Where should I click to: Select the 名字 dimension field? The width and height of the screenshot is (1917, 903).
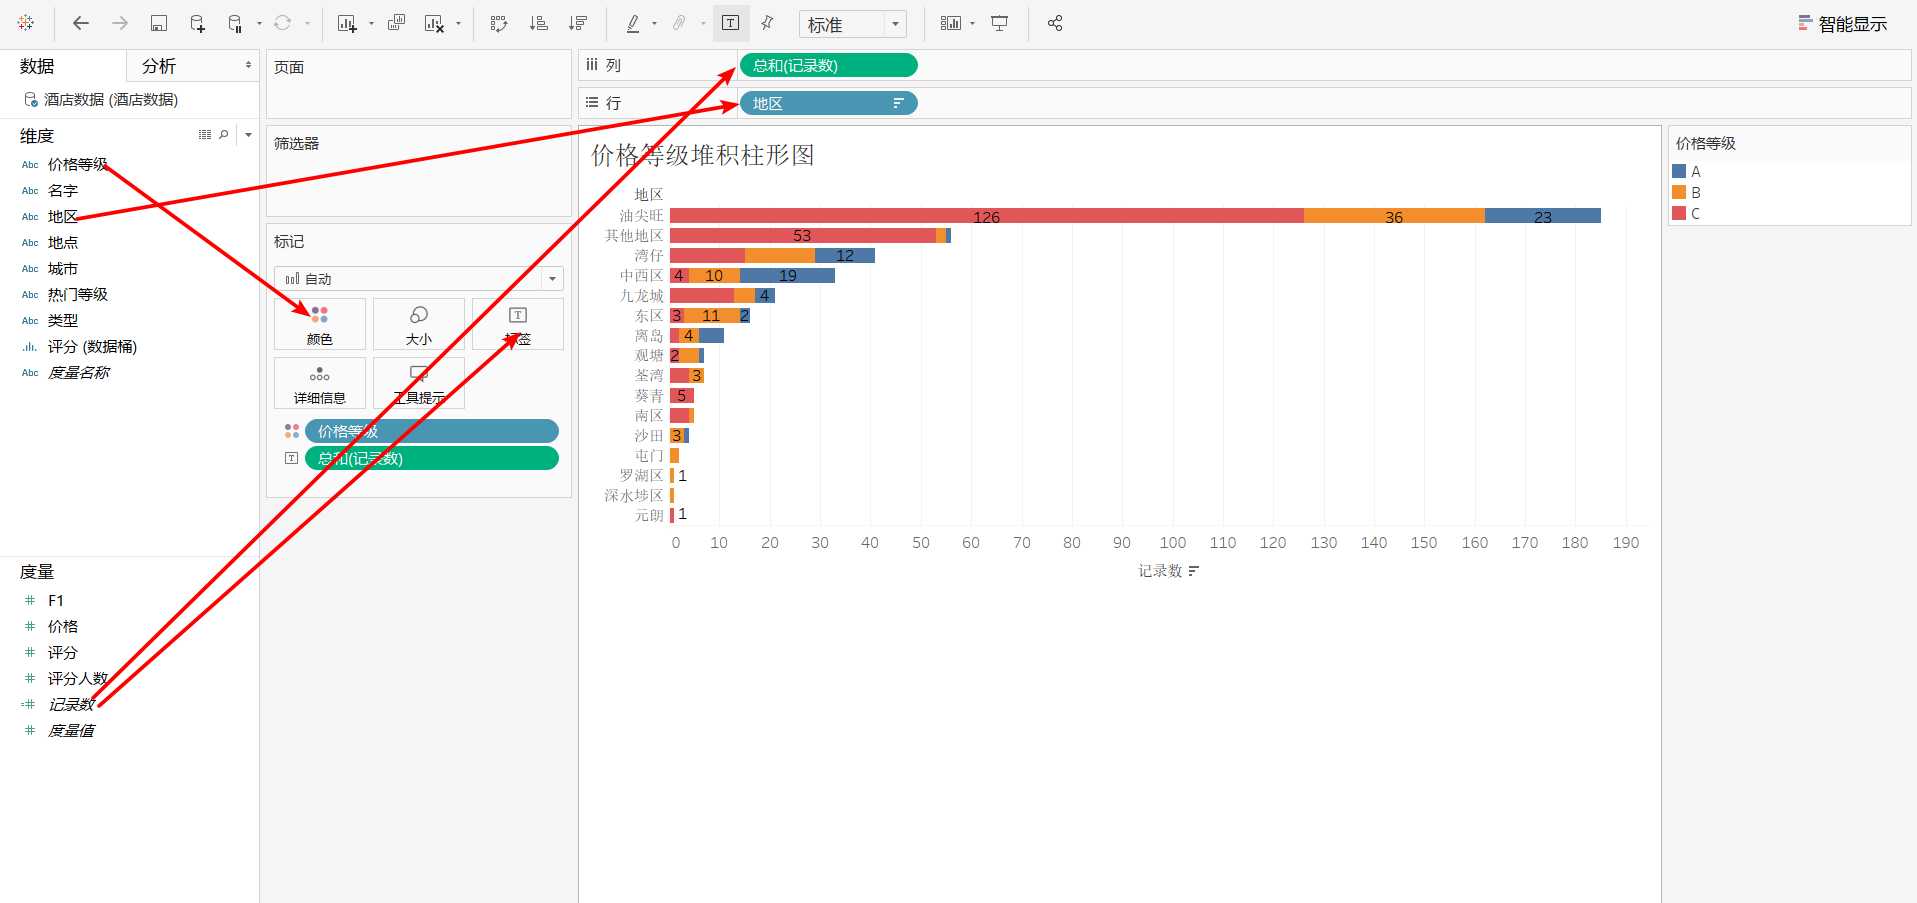63,190
